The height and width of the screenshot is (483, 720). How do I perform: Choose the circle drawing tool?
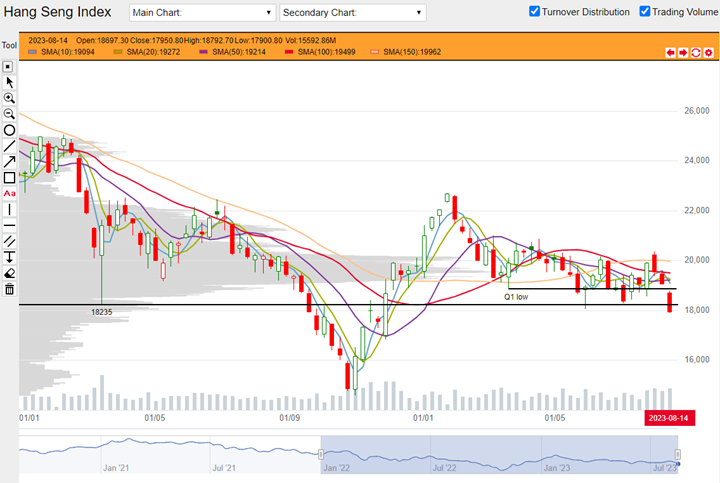click(x=9, y=130)
